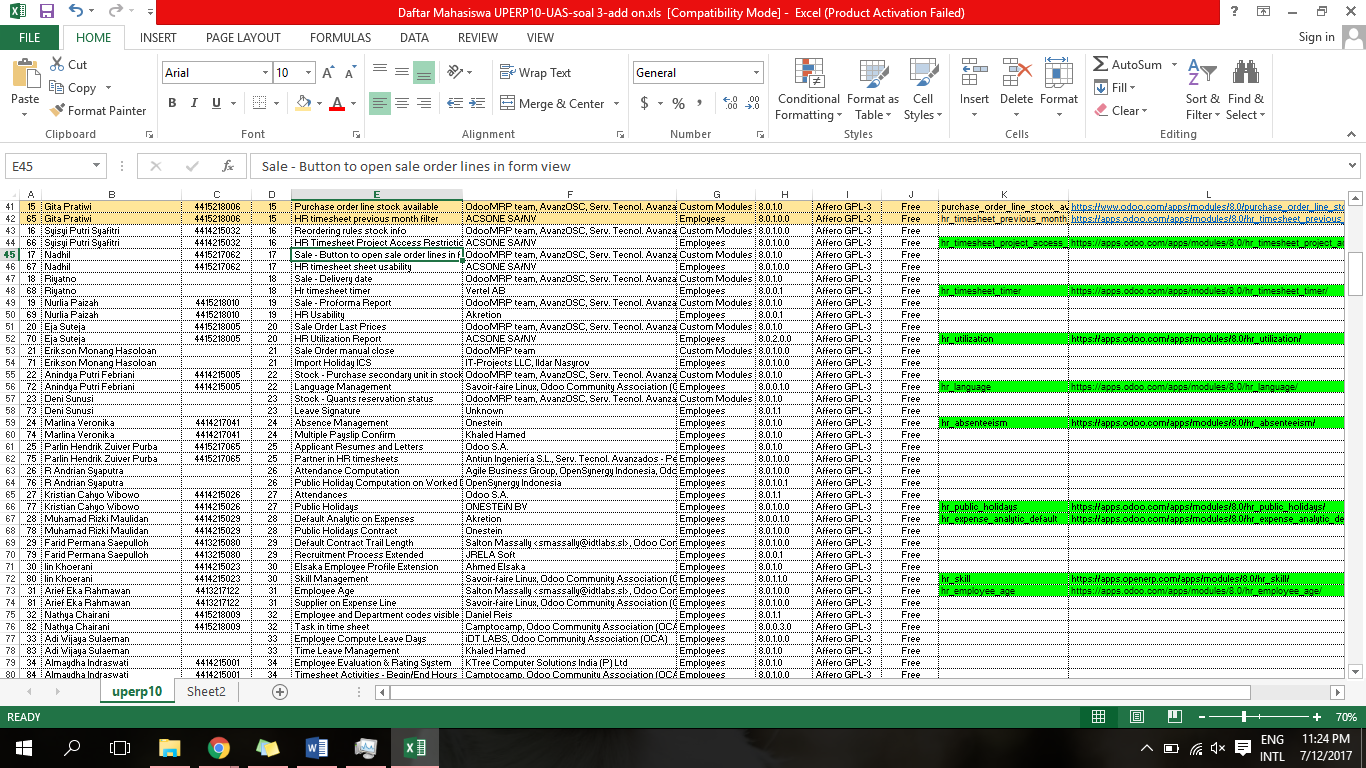Toggle Center horizontal alignment
Screen dimensions: 1366x768
401,103
